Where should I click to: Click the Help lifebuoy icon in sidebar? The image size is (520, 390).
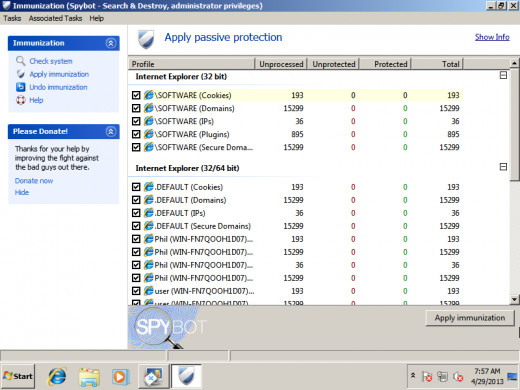pos(21,100)
